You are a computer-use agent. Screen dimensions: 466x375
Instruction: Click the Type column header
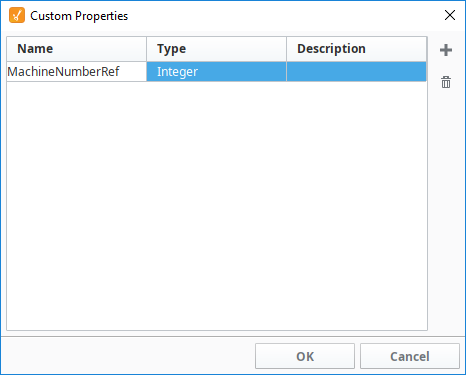[x=216, y=49]
